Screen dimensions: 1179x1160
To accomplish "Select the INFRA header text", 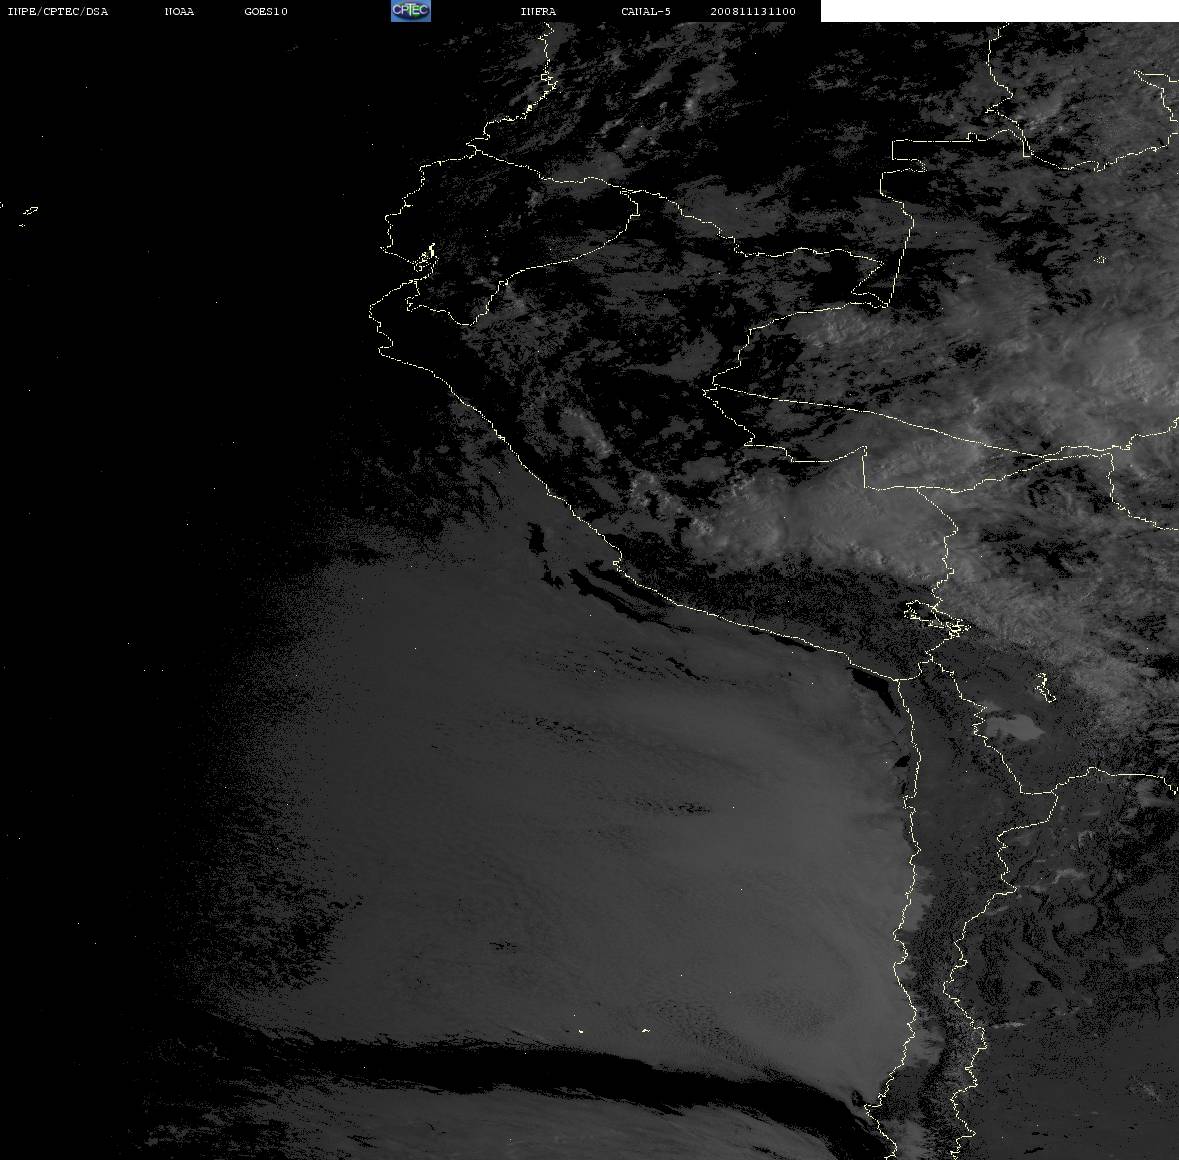I will (538, 11).
